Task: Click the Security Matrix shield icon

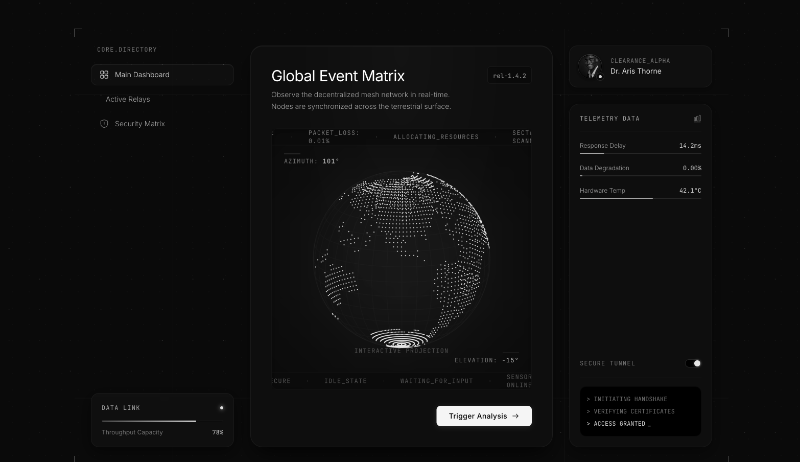Action: 104,124
